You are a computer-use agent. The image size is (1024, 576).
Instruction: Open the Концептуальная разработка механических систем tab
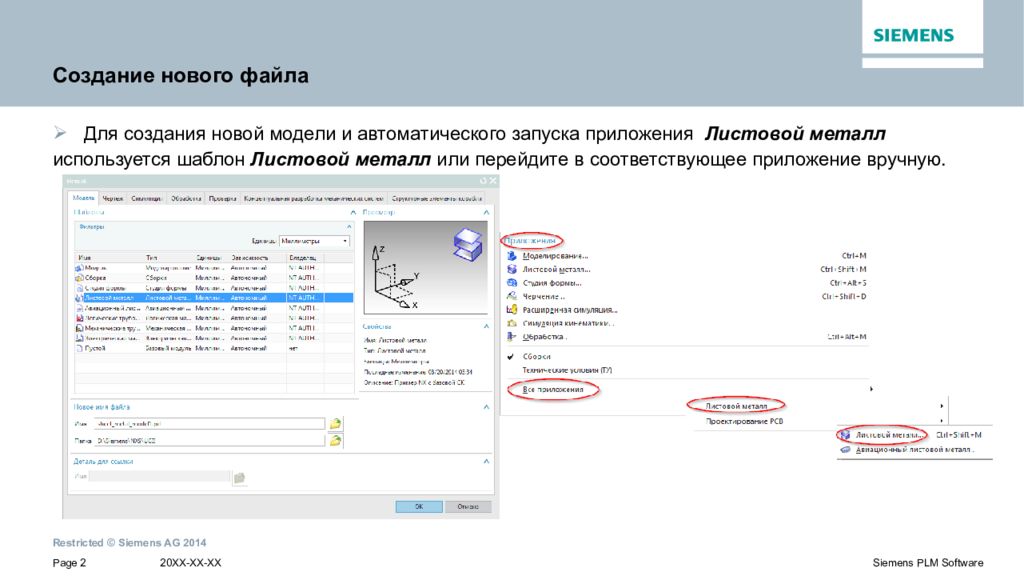[314, 199]
